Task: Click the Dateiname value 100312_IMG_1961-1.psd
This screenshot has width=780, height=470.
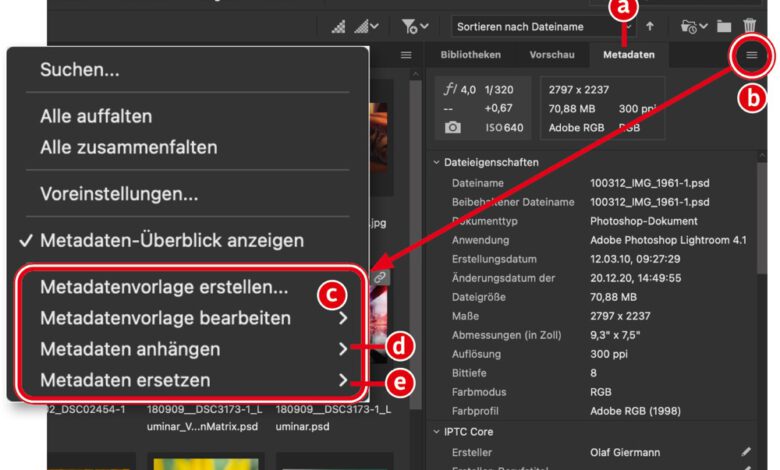Action: (x=650, y=183)
